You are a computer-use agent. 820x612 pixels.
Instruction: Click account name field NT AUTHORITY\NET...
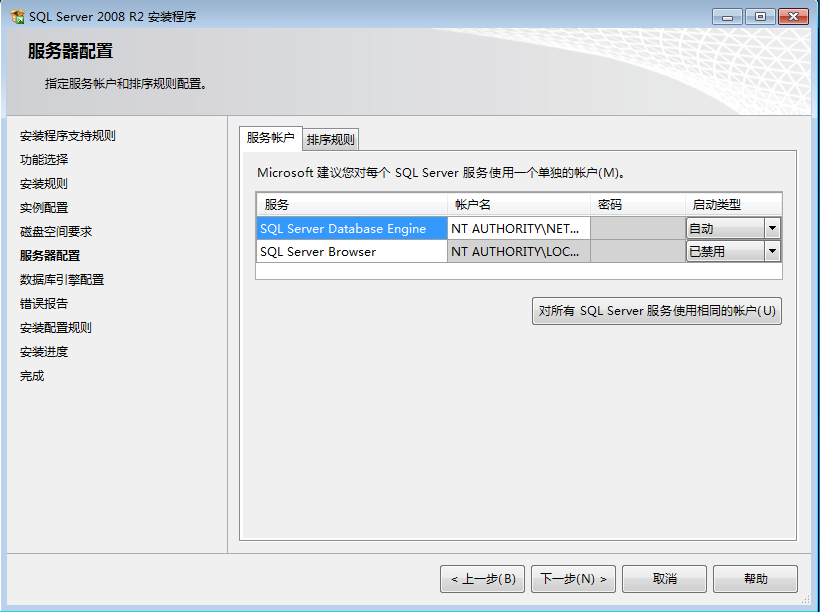tap(519, 229)
